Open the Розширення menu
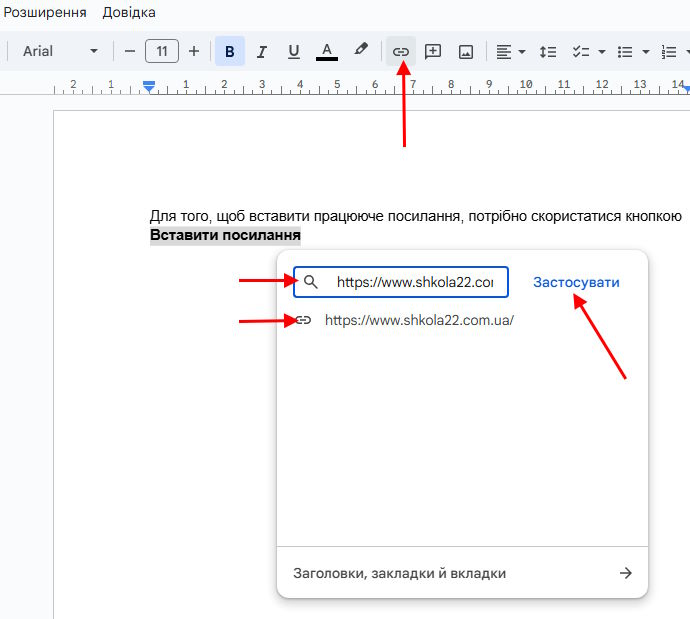Screen dimensions: 690x619 click(x=43, y=13)
